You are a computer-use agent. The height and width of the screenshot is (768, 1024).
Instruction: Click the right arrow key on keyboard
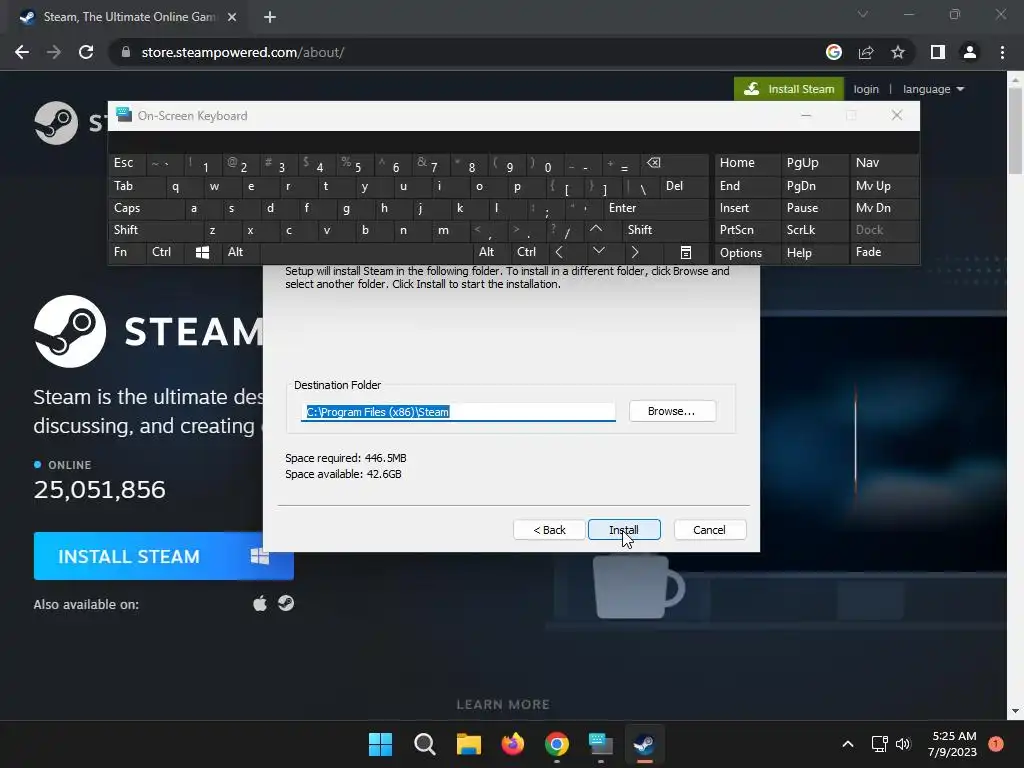pos(635,252)
